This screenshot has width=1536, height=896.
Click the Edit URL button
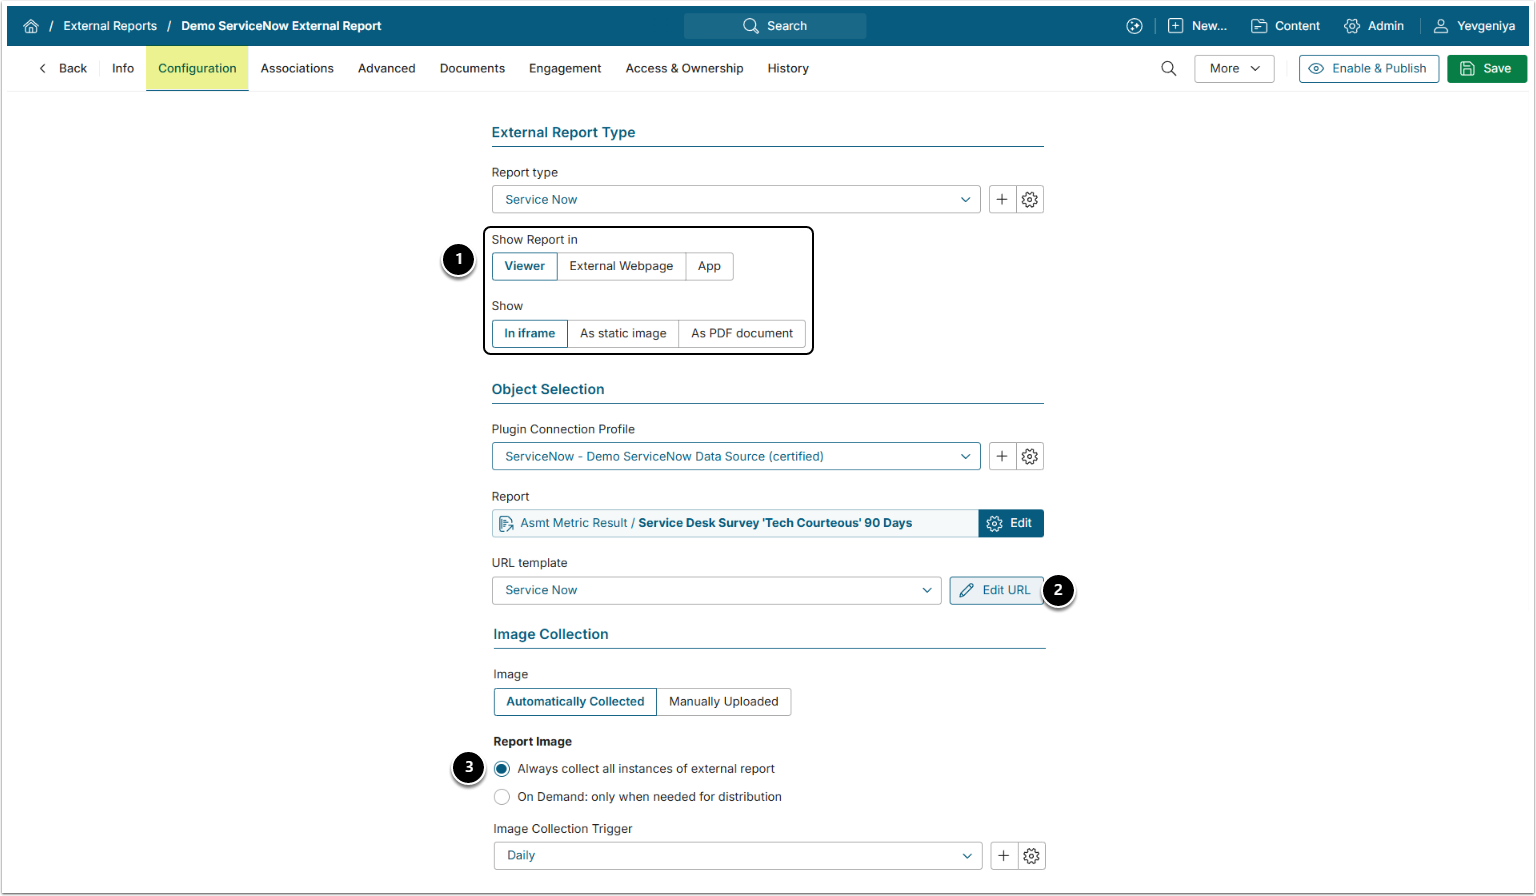(995, 590)
